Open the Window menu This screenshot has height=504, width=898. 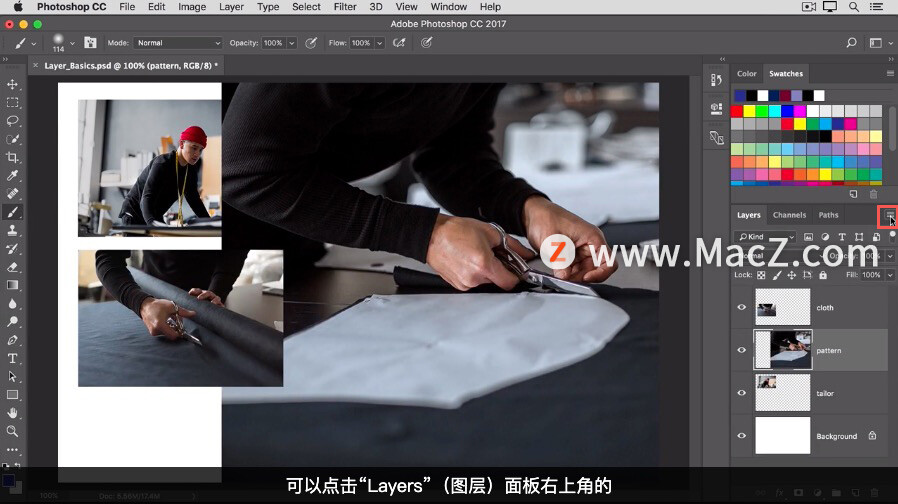click(x=448, y=7)
